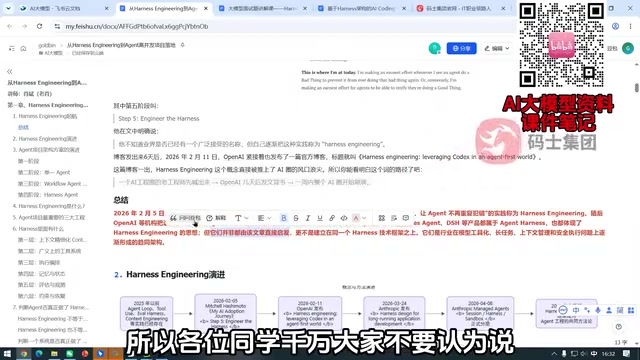This screenshot has height=360, width=640.
Task: Click the green collaborator avatar
Action: (434, 48)
